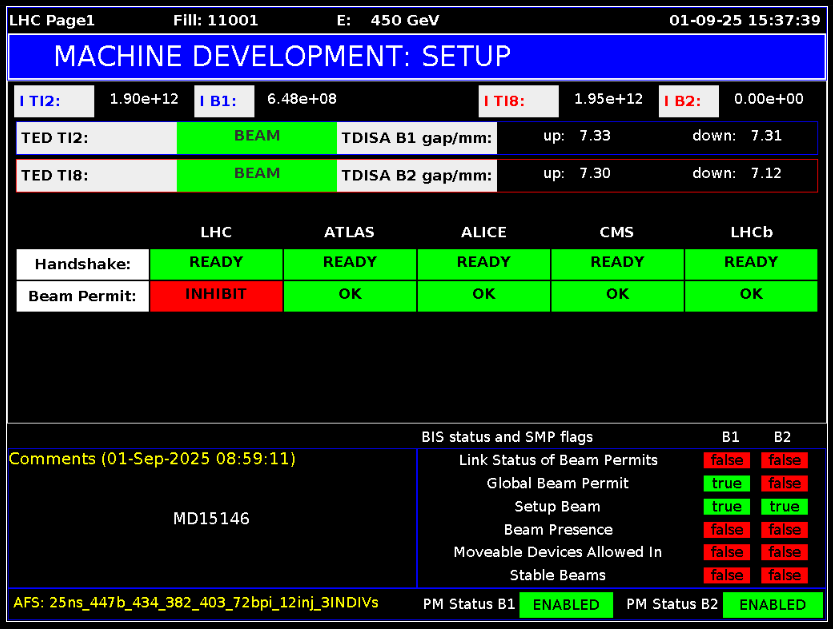The image size is (833, 629).
Task: Click the Link Status of Beam Permits B1 false flag
Action: pos(727,460)
